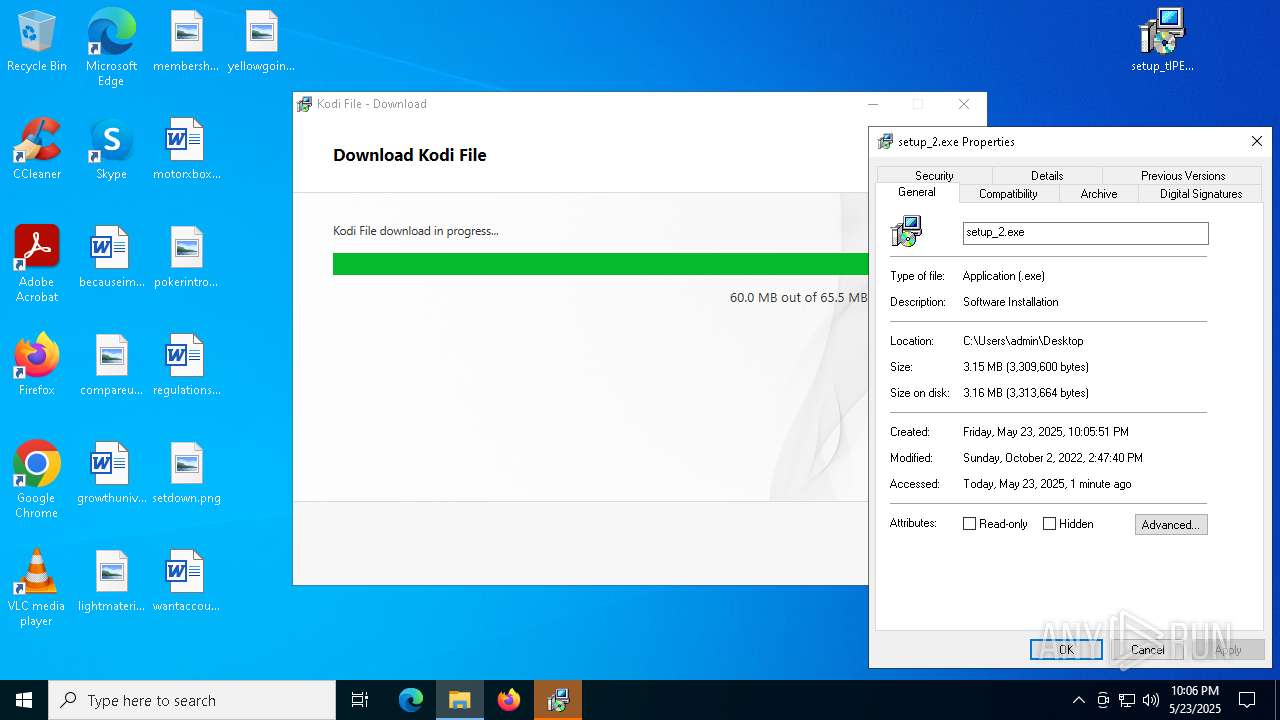This screenshot has height=720, width=1280.
Task: Click the green Kodi download progress bar
Action: click(600, 264)
